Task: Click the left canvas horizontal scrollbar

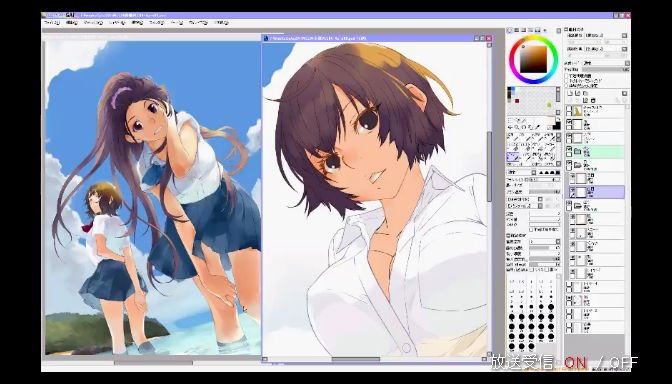Action: (153, 363)
